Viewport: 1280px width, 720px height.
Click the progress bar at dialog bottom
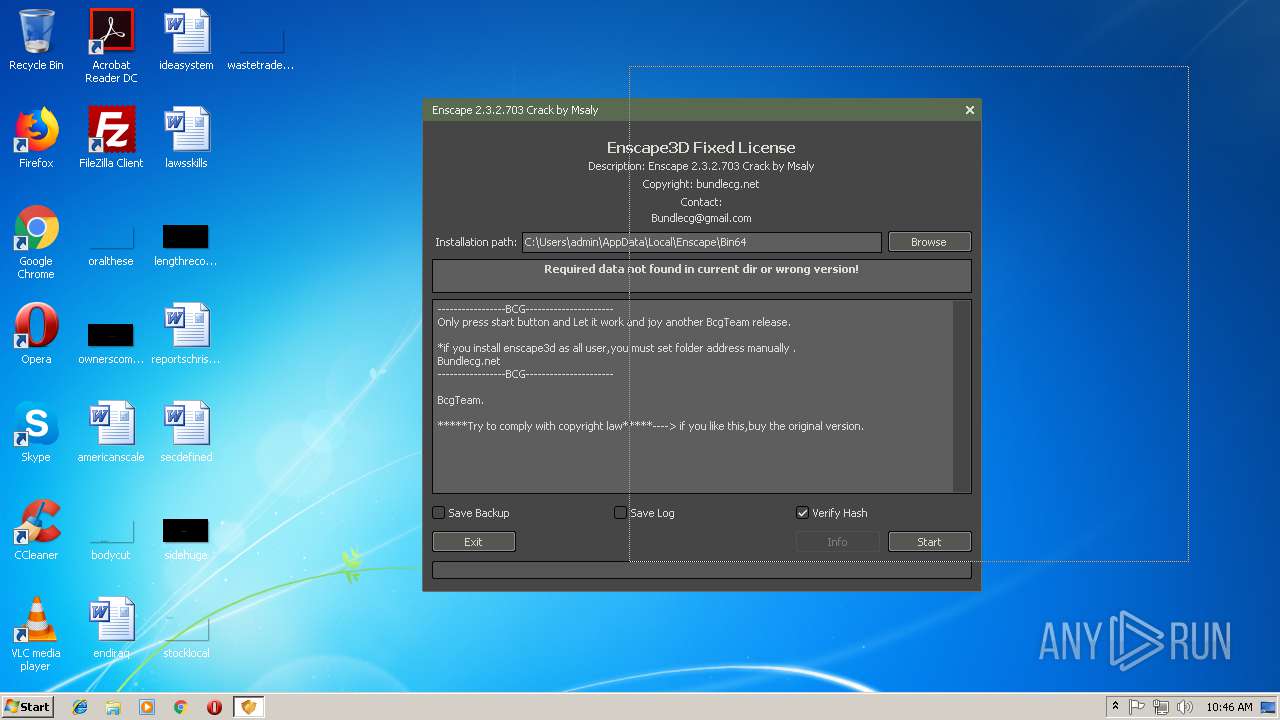coord(701,570)
